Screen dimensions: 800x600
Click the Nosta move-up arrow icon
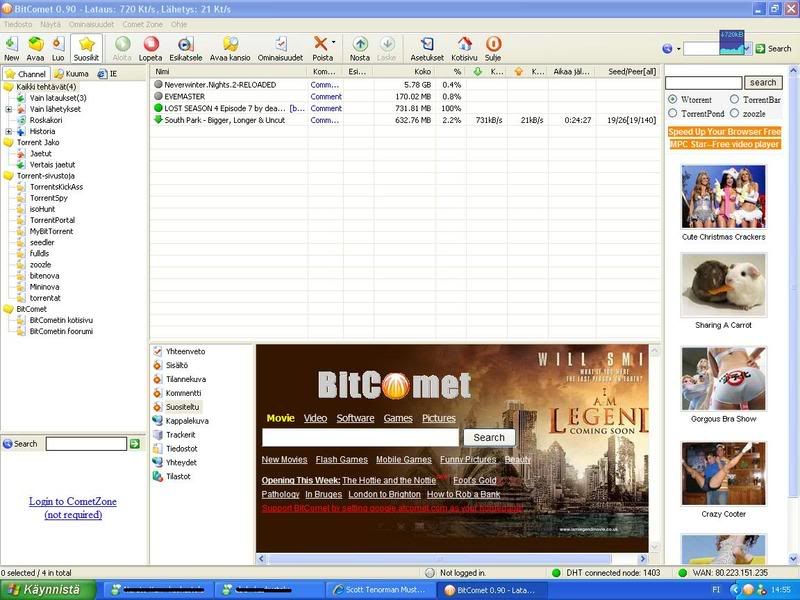click(x=359, y=45)
